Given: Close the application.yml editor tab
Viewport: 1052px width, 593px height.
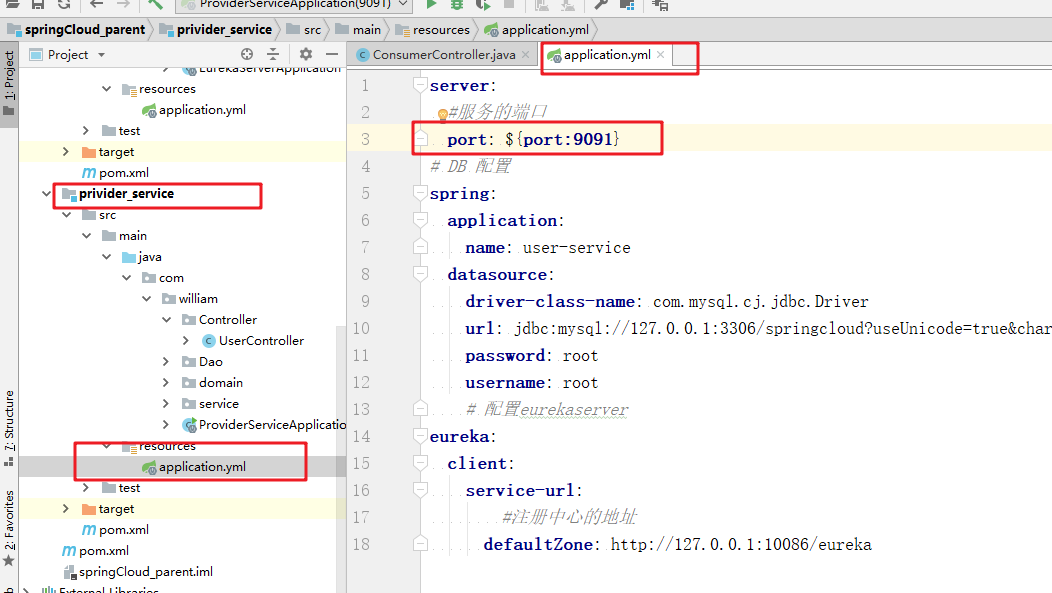Looking at the screenshot, I should (x=661, y=54).
